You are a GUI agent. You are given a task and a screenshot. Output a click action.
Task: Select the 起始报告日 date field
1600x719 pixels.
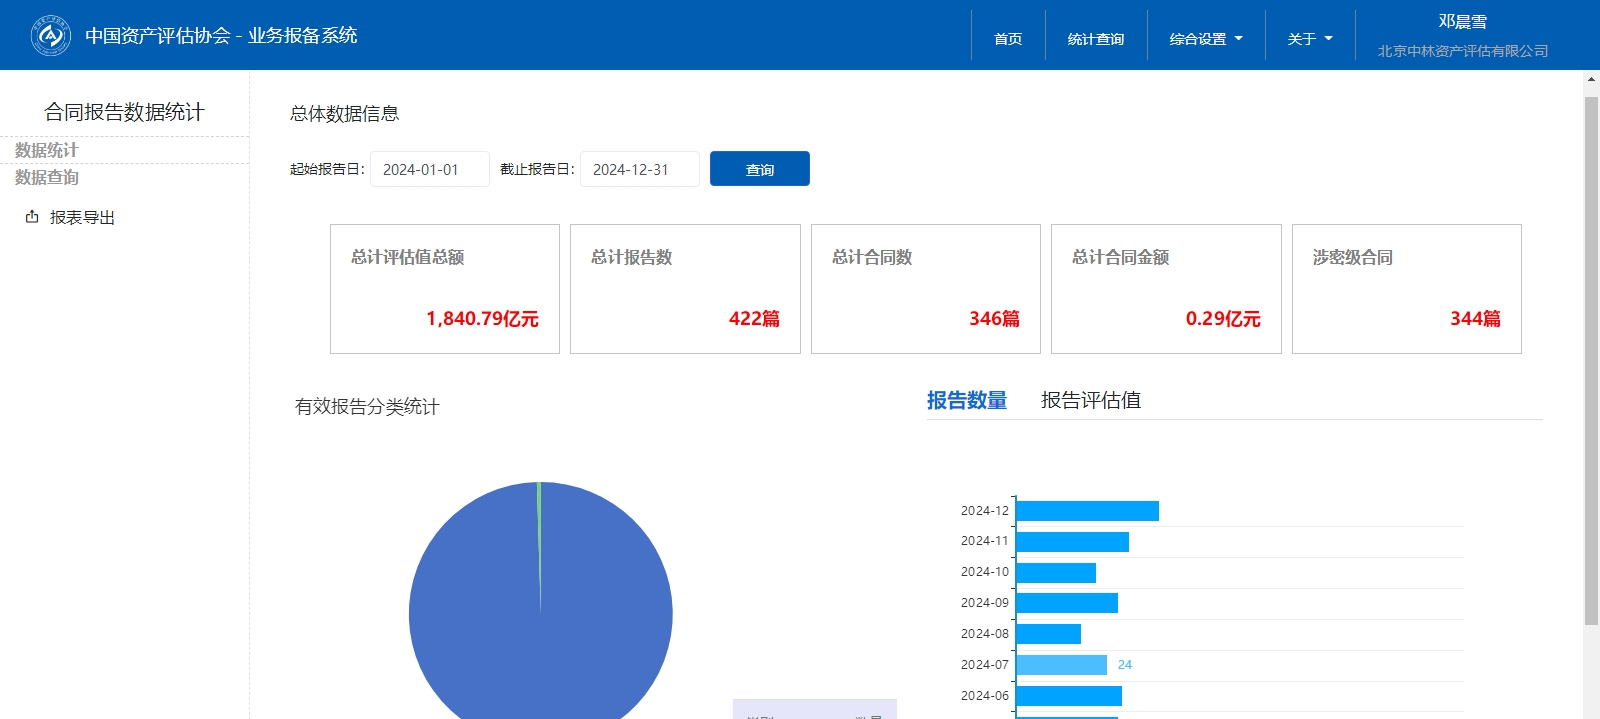point(429,169)
